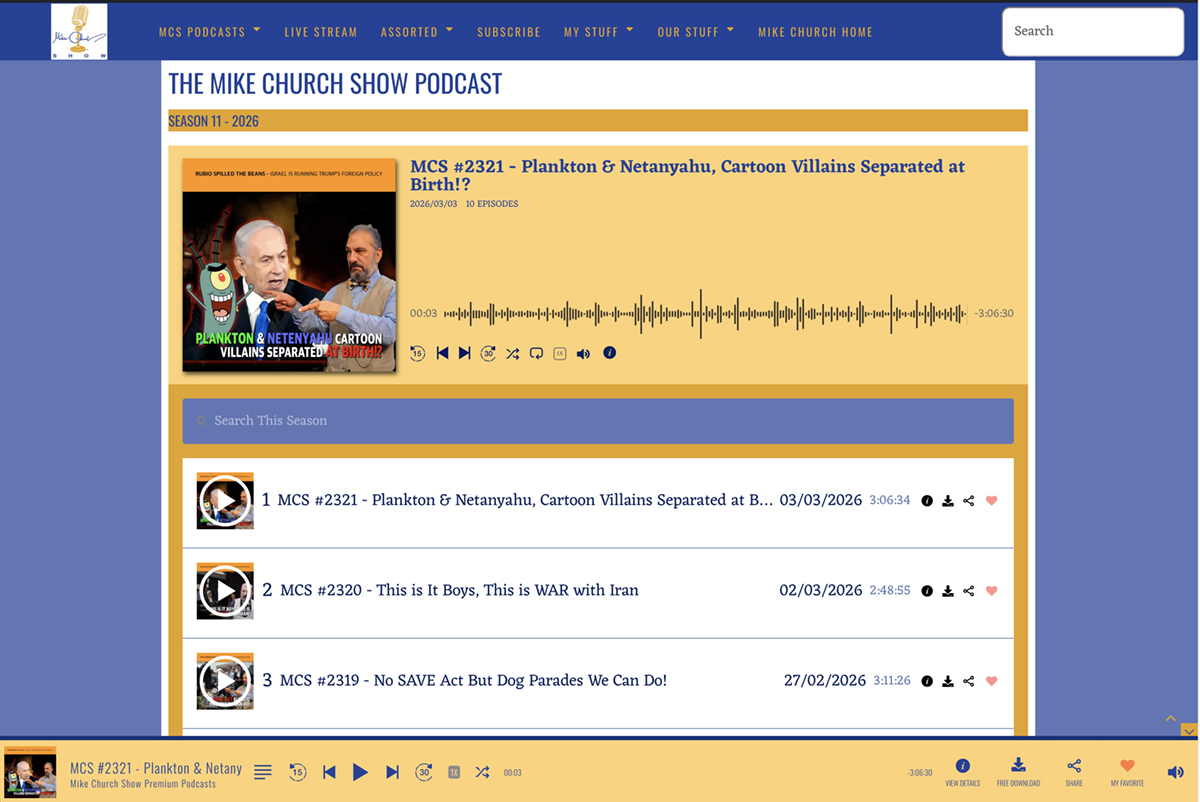
Task: Favorite episode MCS #2321 with the heart
Action: pyautogui.click(x=991, y=500)
